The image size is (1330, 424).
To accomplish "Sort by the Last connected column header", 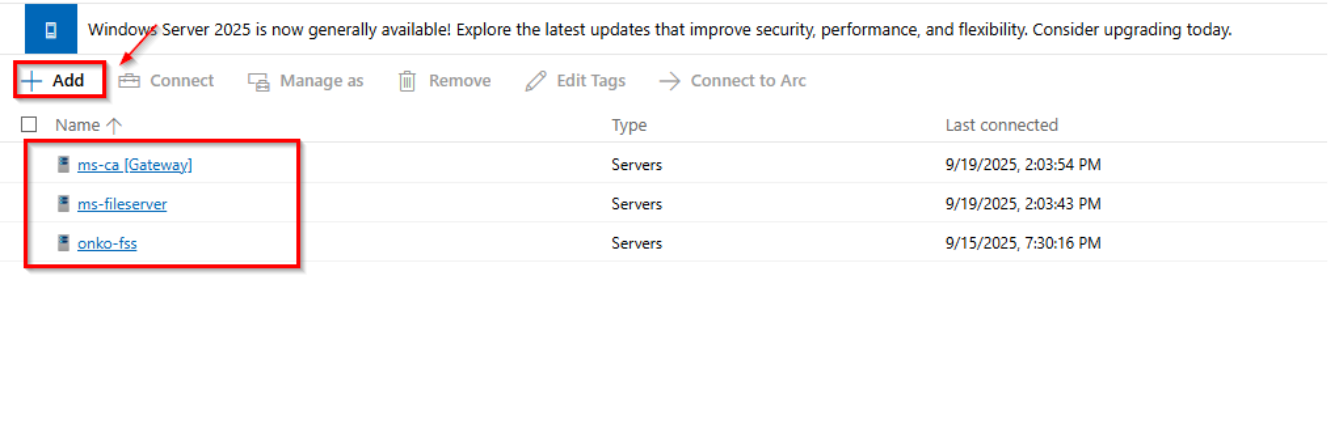I will point(1001,125).
